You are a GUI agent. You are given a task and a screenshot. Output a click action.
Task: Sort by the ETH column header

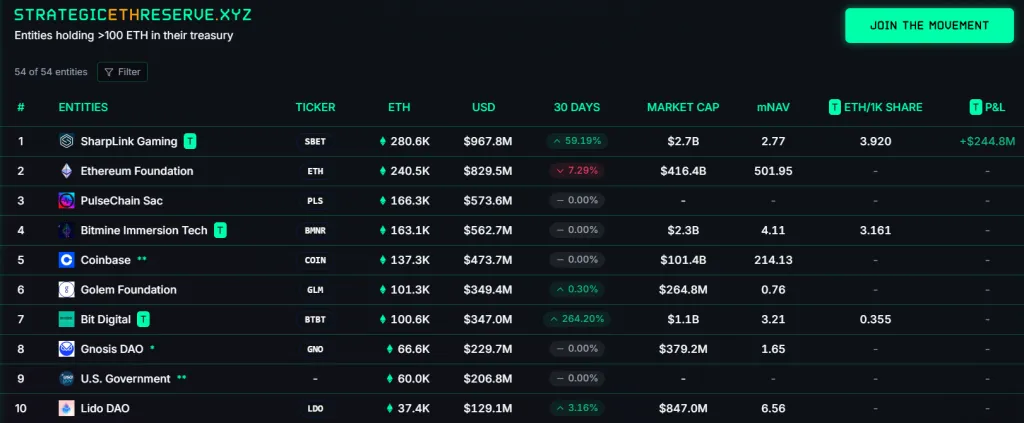point(399,107)
